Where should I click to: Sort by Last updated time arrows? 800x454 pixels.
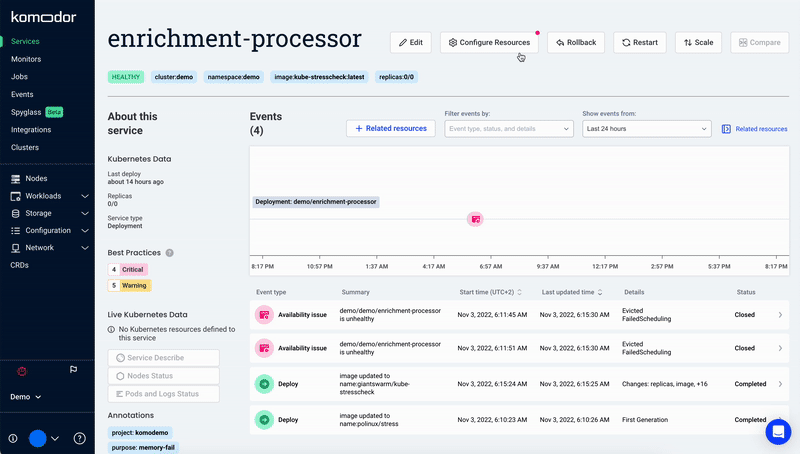tap(600, 292)
